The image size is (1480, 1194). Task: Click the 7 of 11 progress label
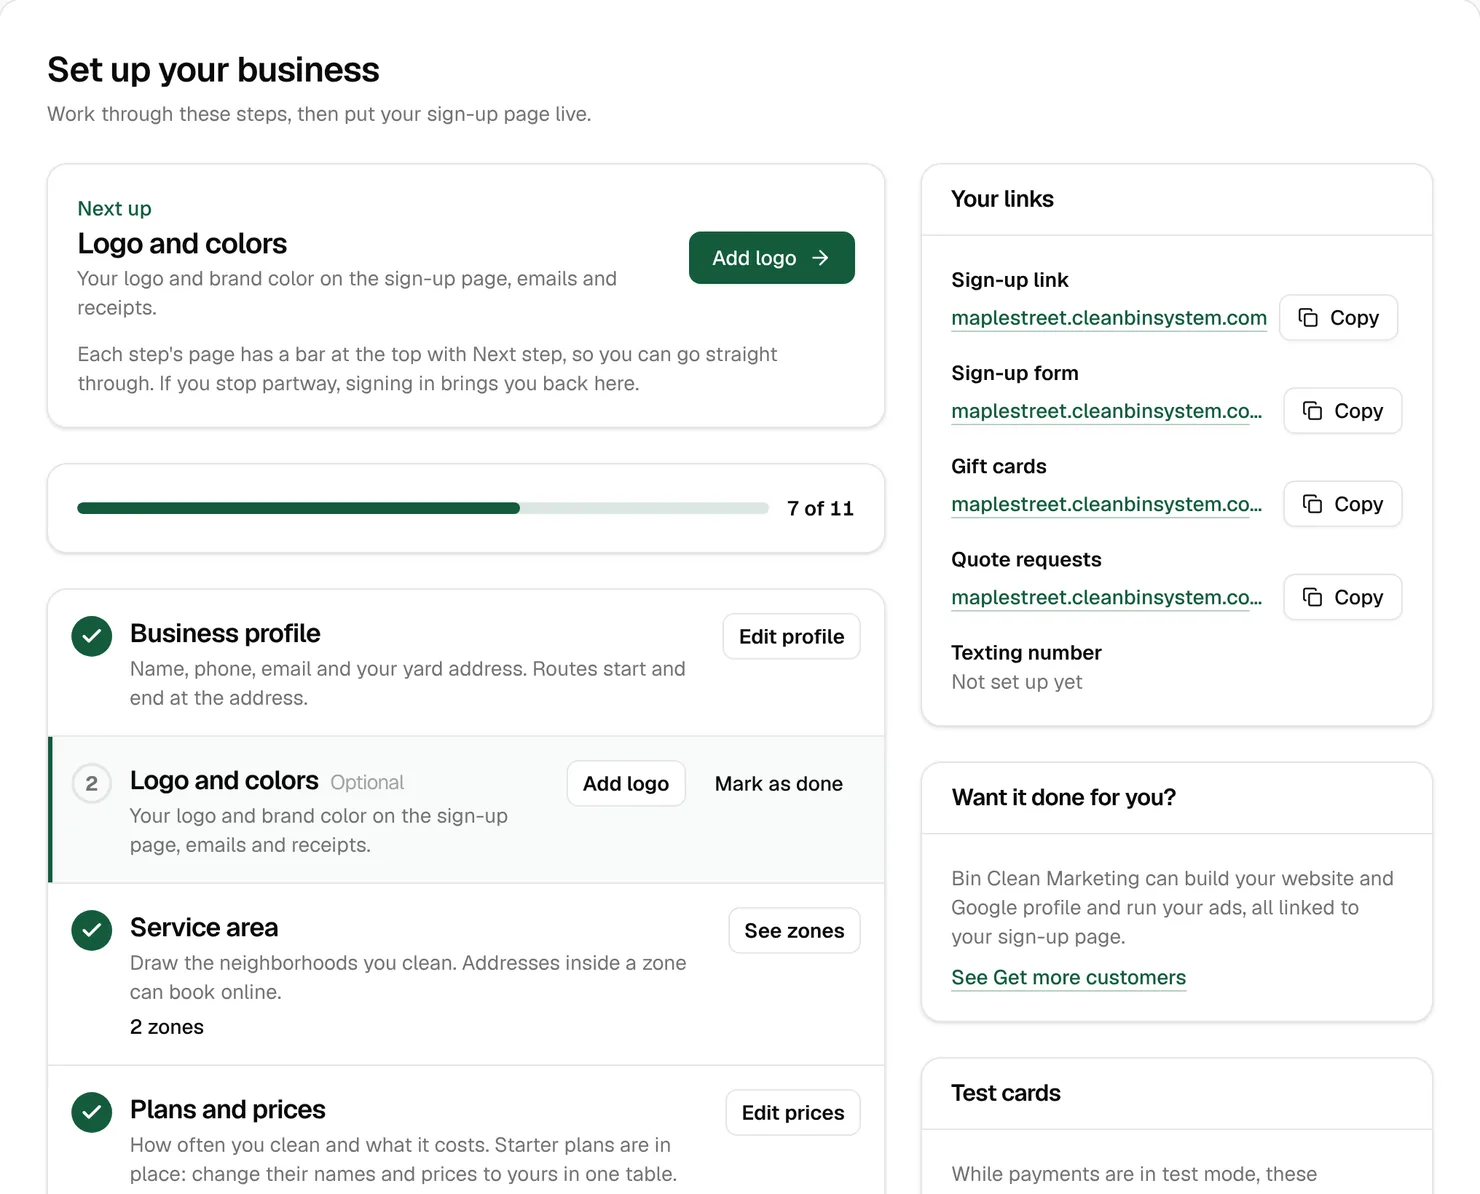point(820,508)
